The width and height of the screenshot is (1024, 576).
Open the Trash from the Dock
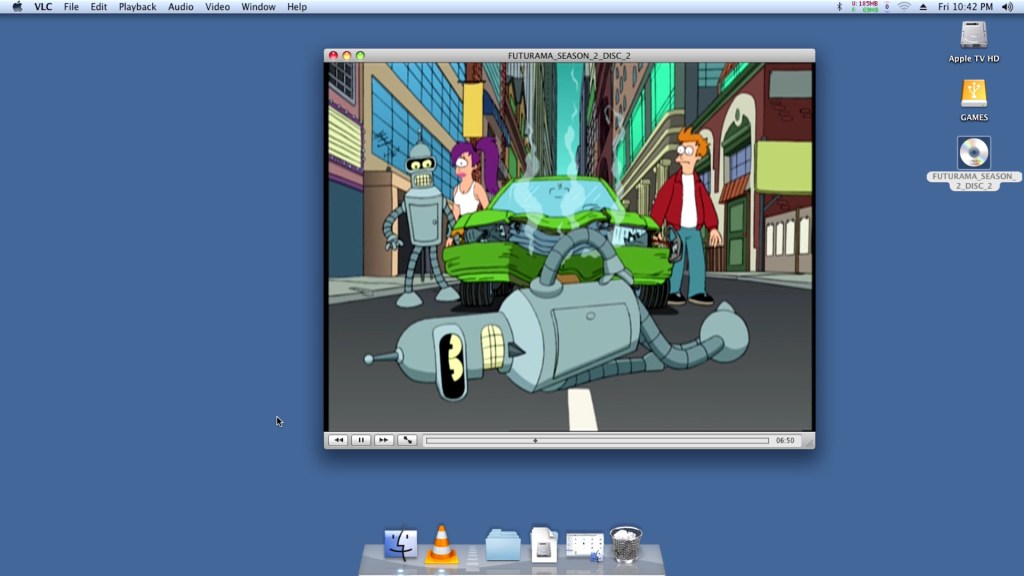pos(625,542)
